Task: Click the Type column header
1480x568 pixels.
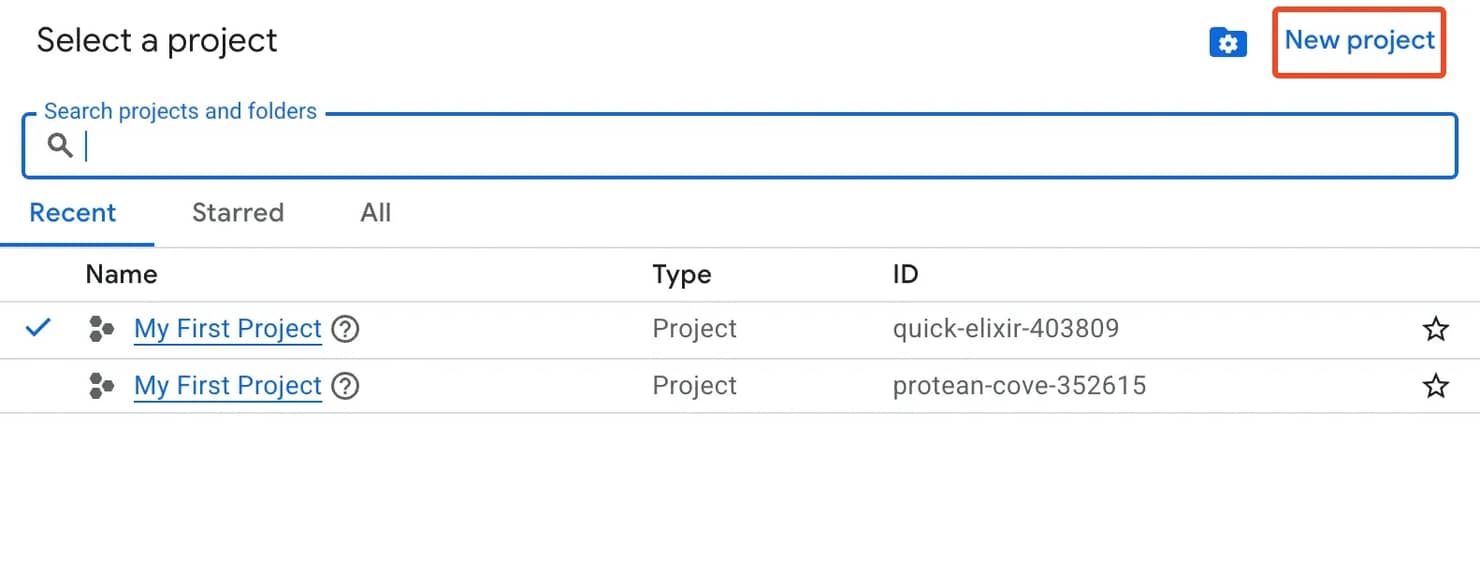Action: tap(682, 275)
